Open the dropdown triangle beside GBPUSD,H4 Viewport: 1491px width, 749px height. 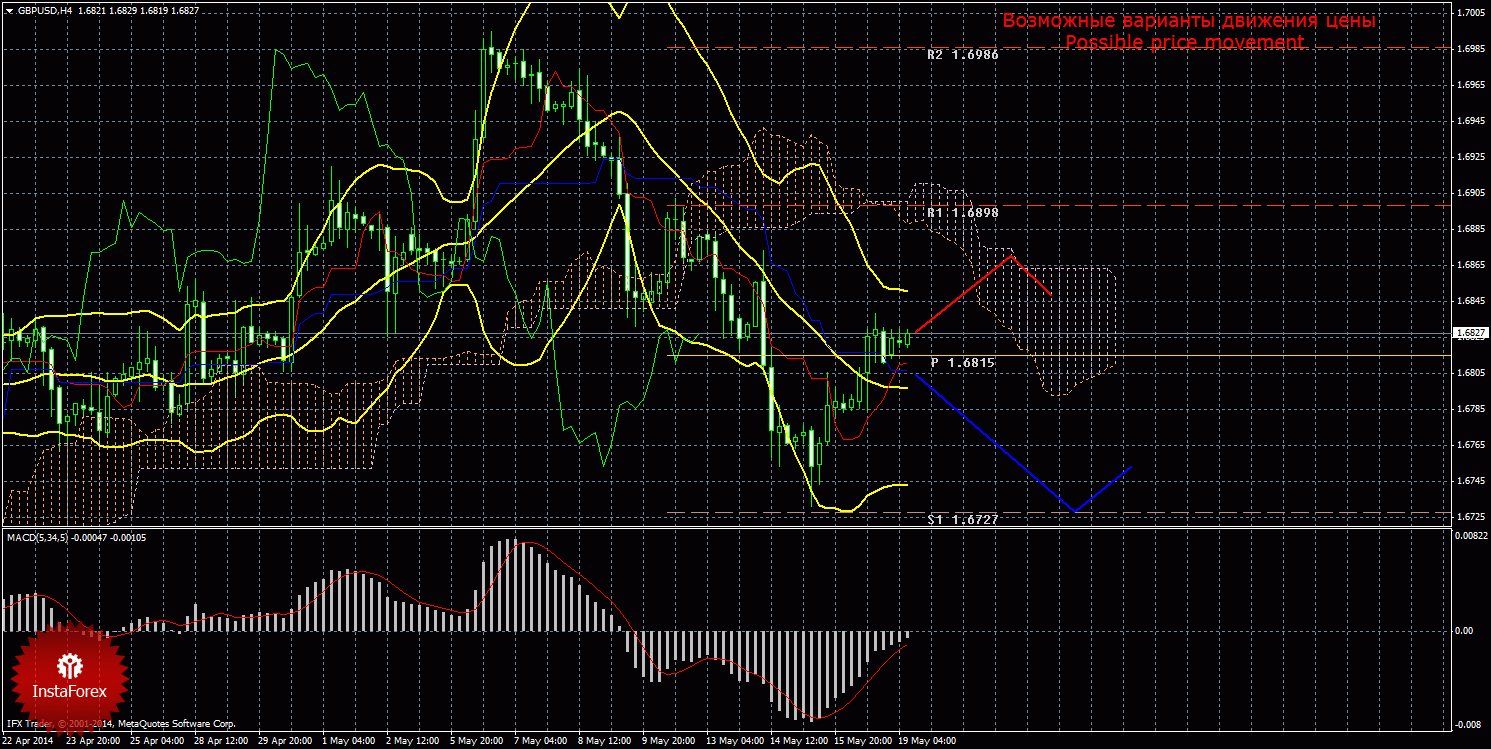[9, 9]
